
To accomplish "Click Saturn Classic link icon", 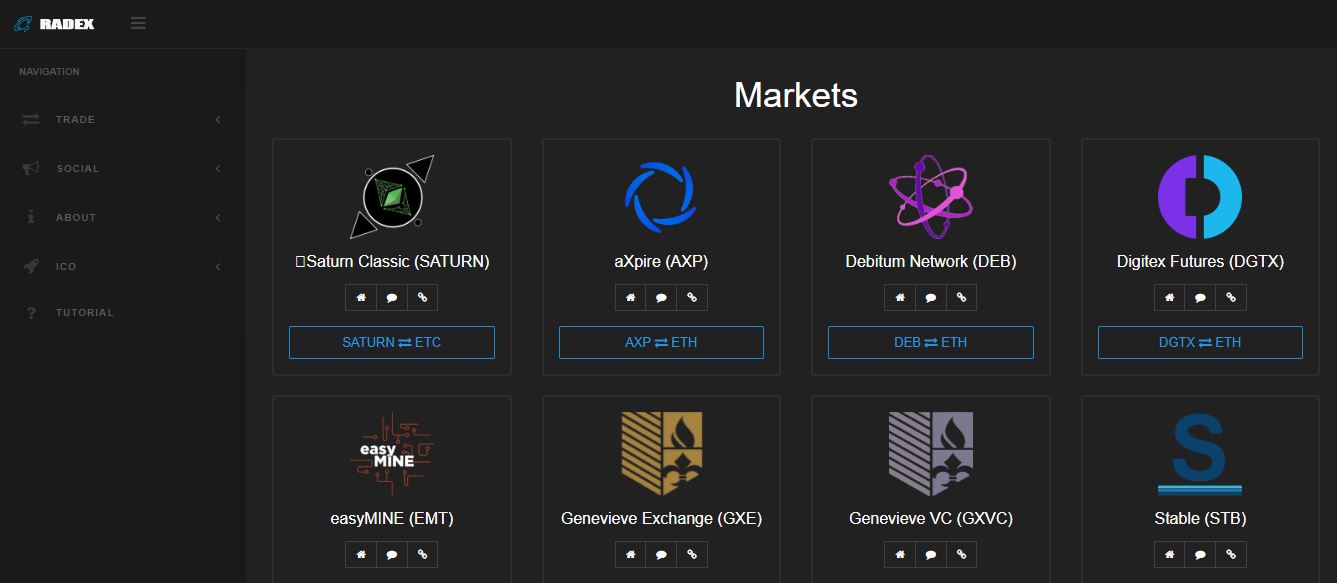I will point(422,297).
